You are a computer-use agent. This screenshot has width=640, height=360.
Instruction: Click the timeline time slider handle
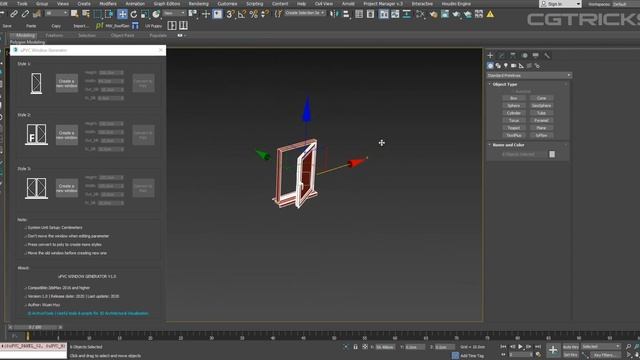tap(35, 327)
